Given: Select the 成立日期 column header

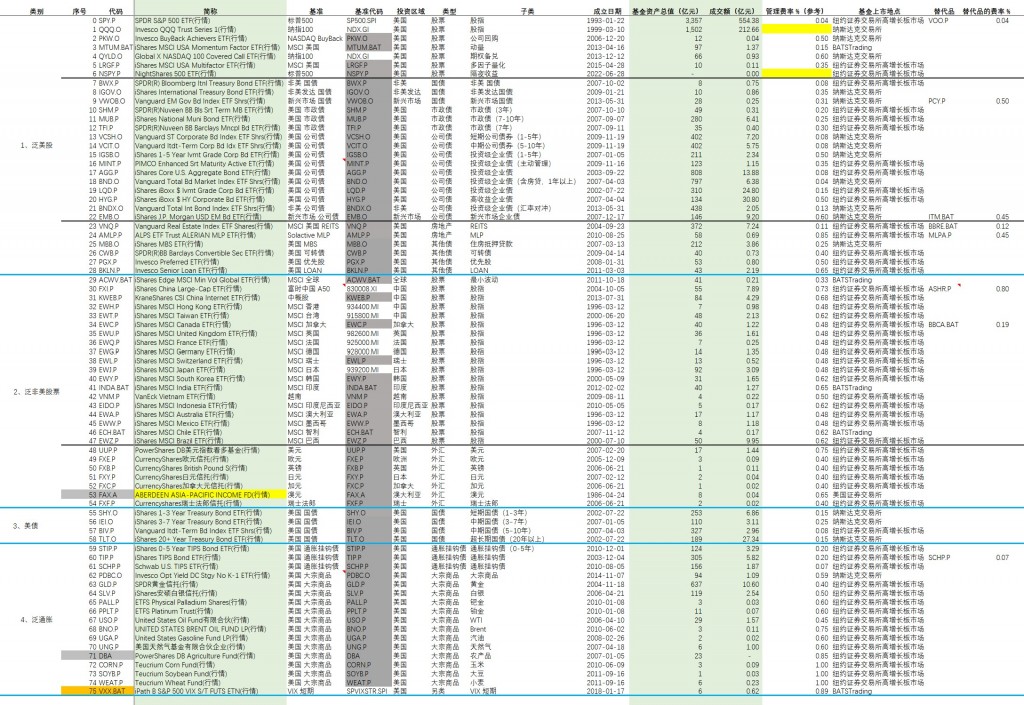Looking at the screenshot, I should click(x=607, y=11).
